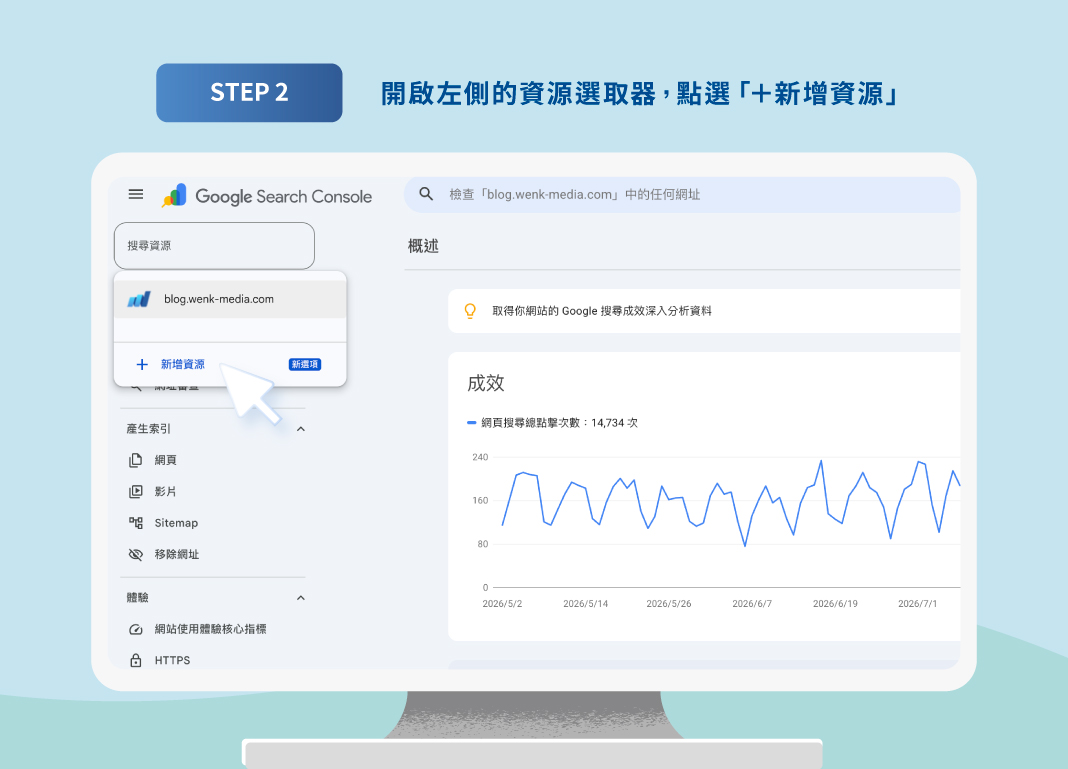This screenshot has height=769, width=1068.
Task: Click the 240 y-axis value
Action: click(480, 457)
